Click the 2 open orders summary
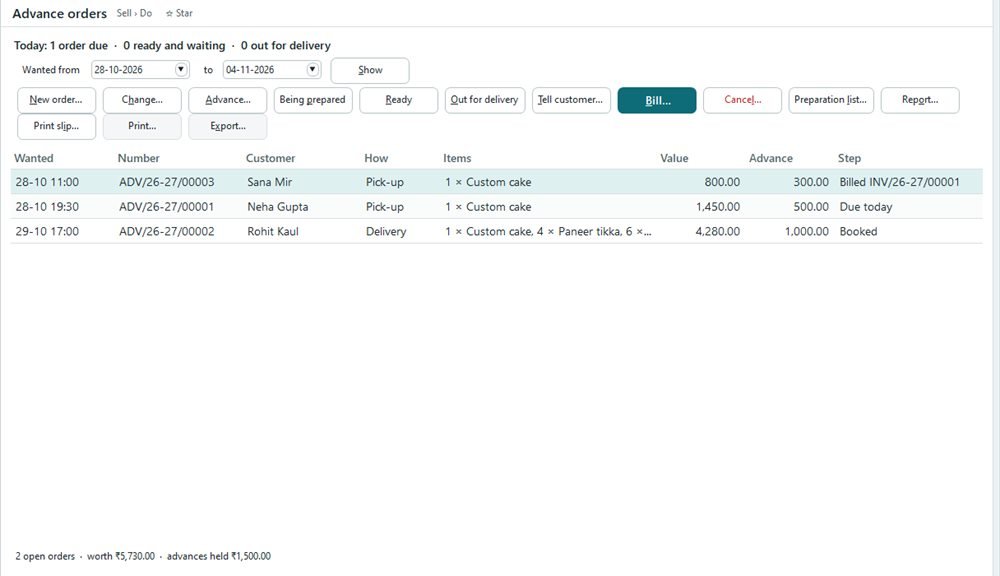1000x576 pixels. click(45, 556)
